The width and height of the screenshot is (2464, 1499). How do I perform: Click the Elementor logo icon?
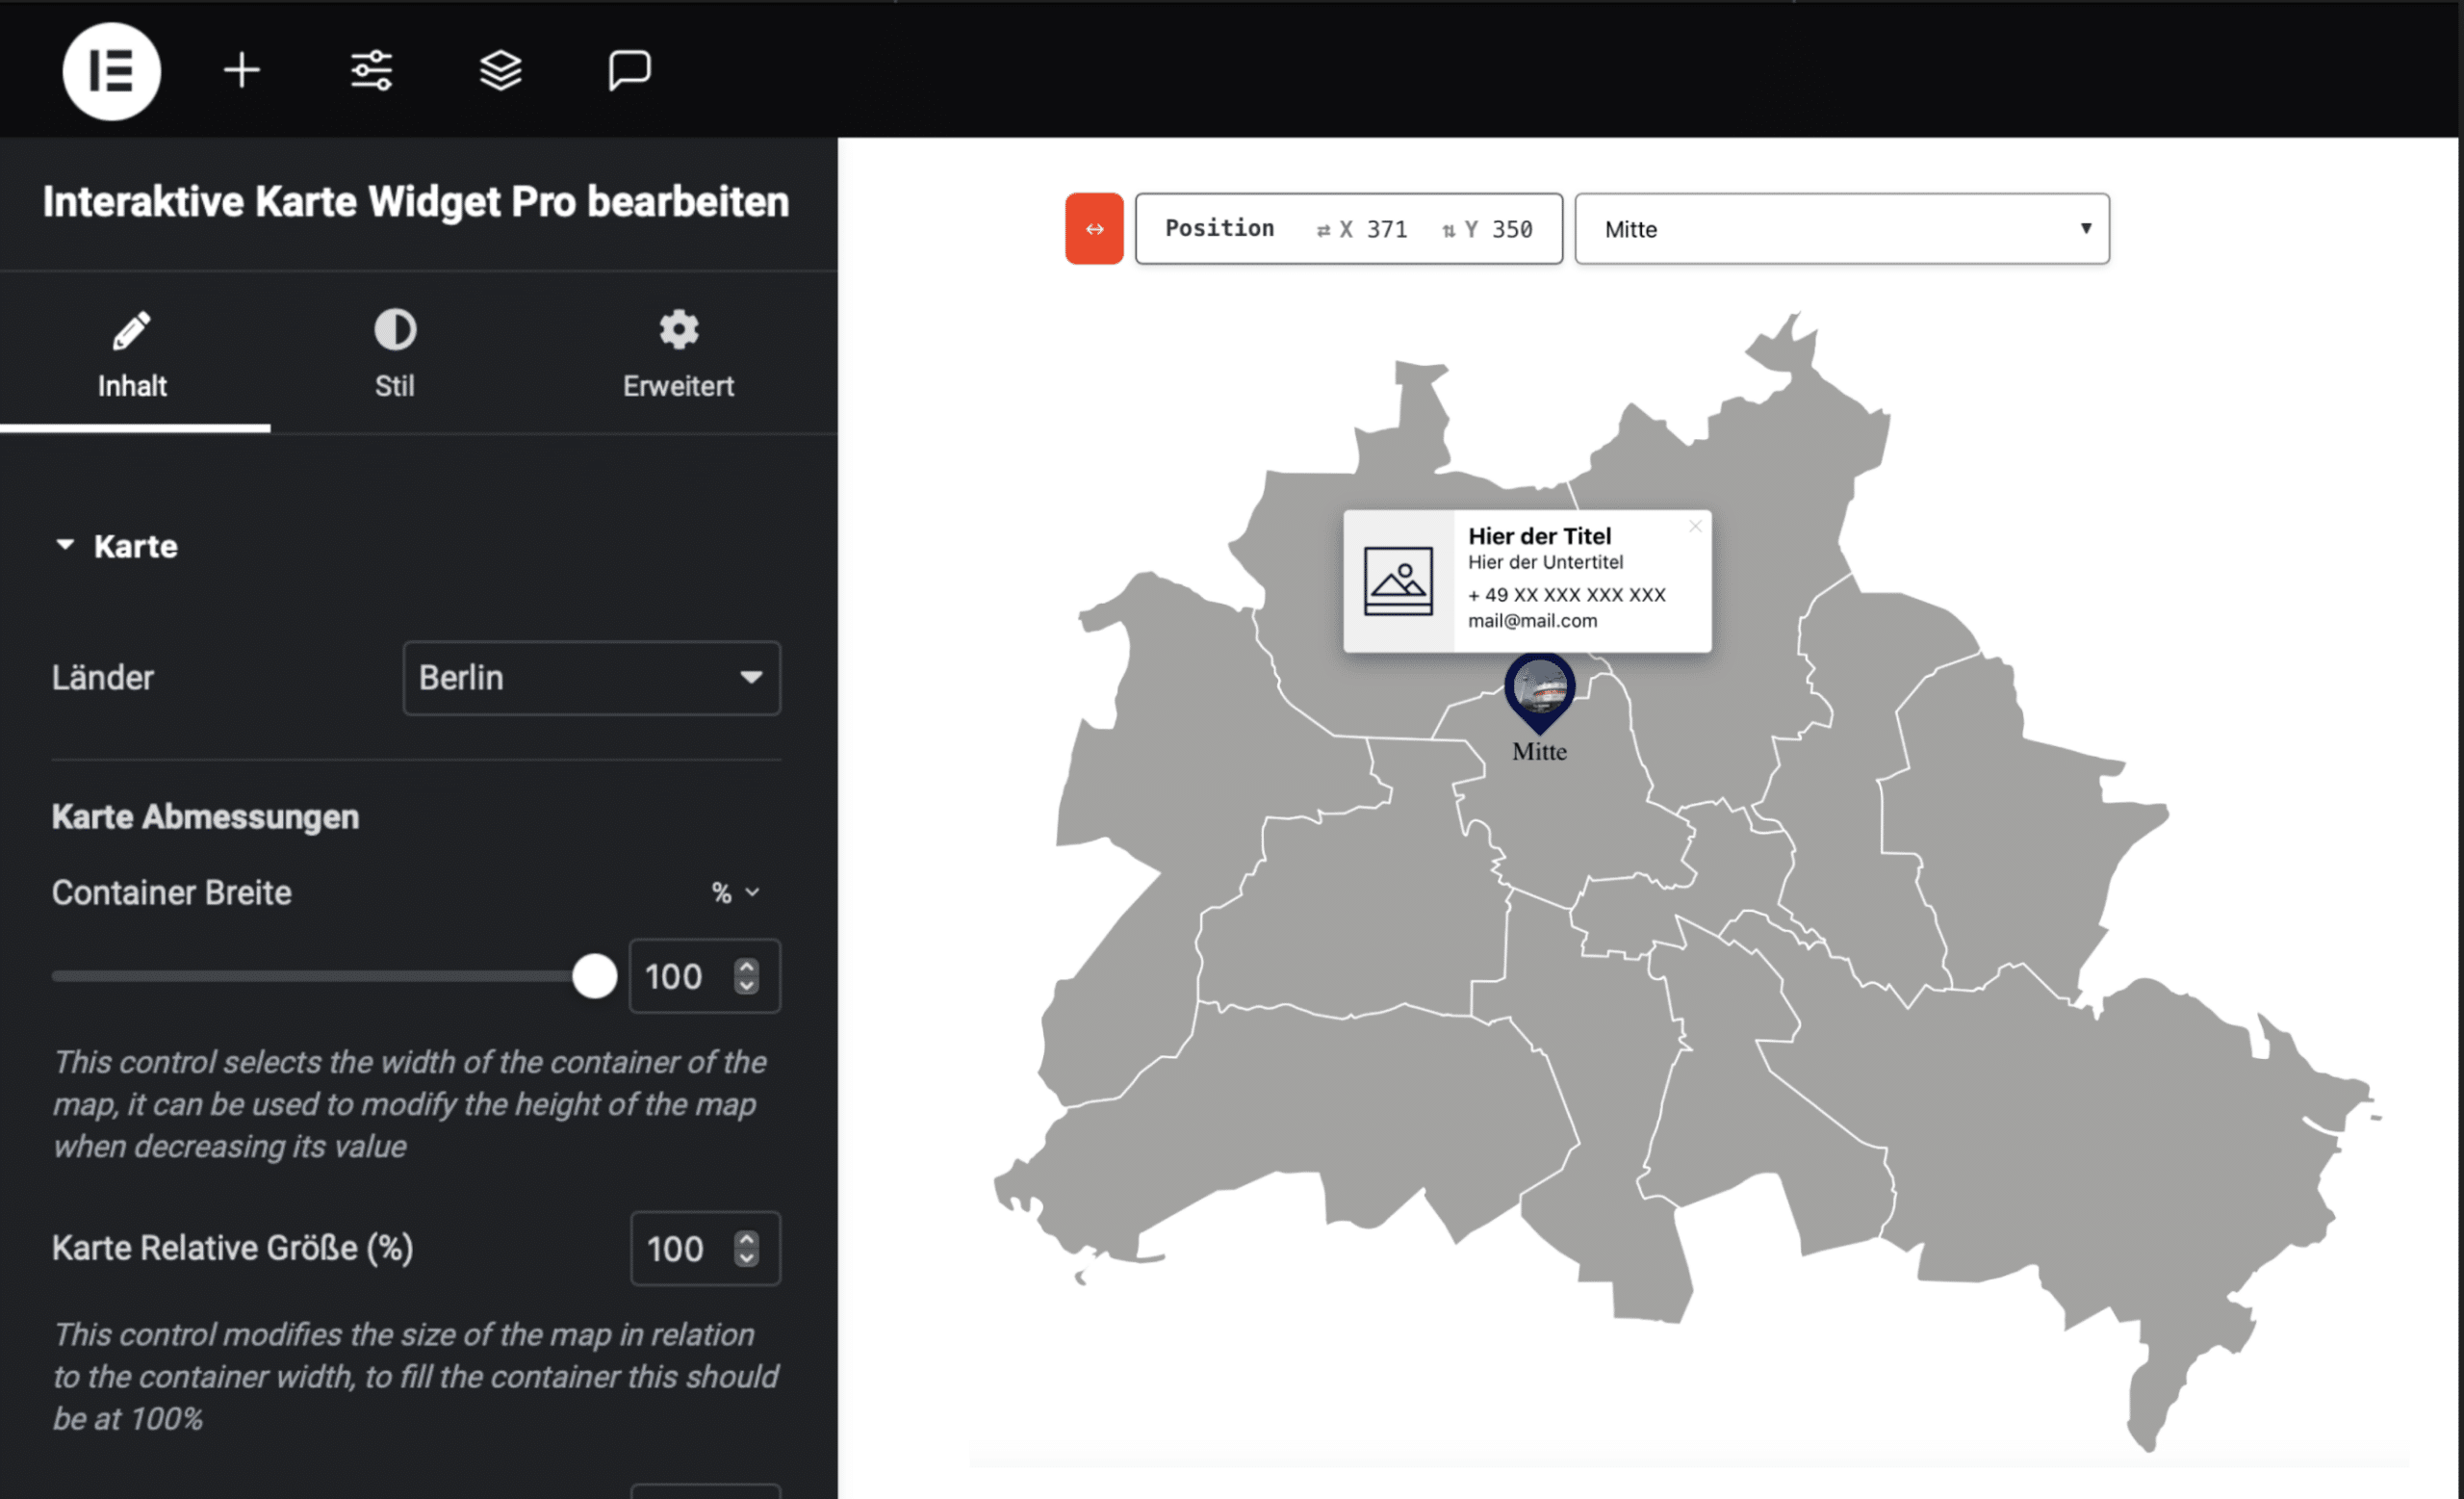coord(109,68)
